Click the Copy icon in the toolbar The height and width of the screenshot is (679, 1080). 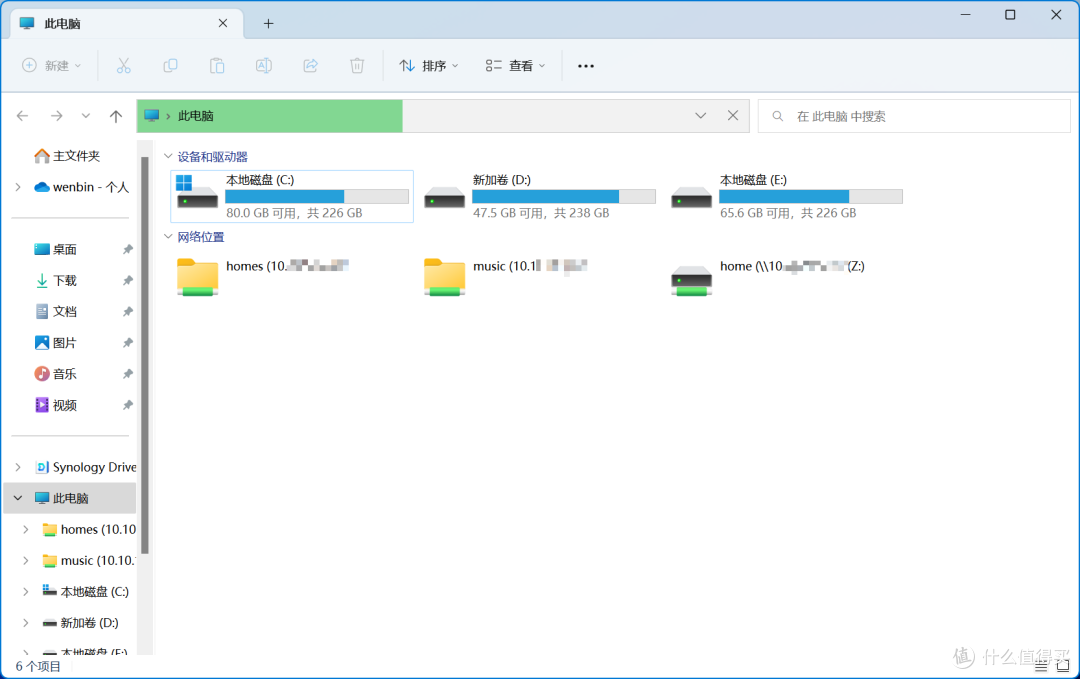tap(170, 65)
